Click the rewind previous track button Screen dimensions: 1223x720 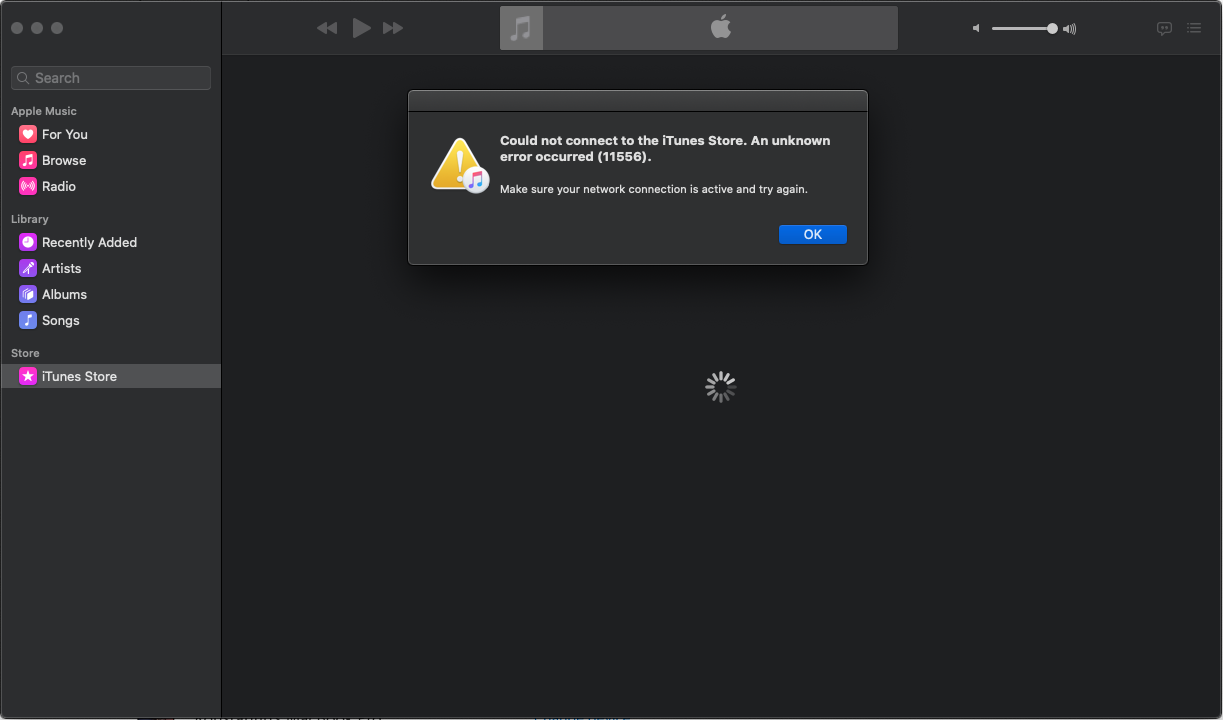pos(327,28)
